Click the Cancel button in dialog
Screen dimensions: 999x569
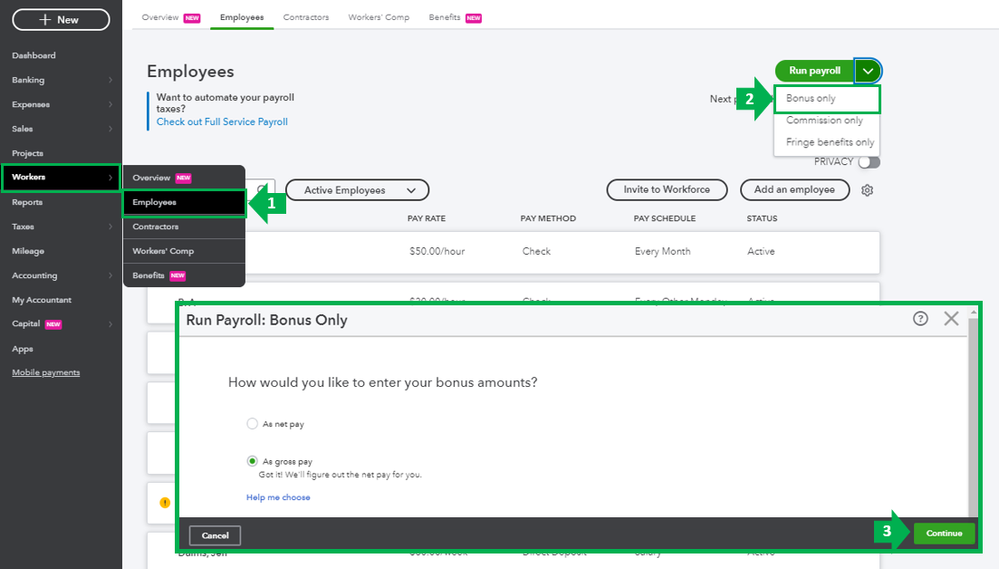(215, 535)
